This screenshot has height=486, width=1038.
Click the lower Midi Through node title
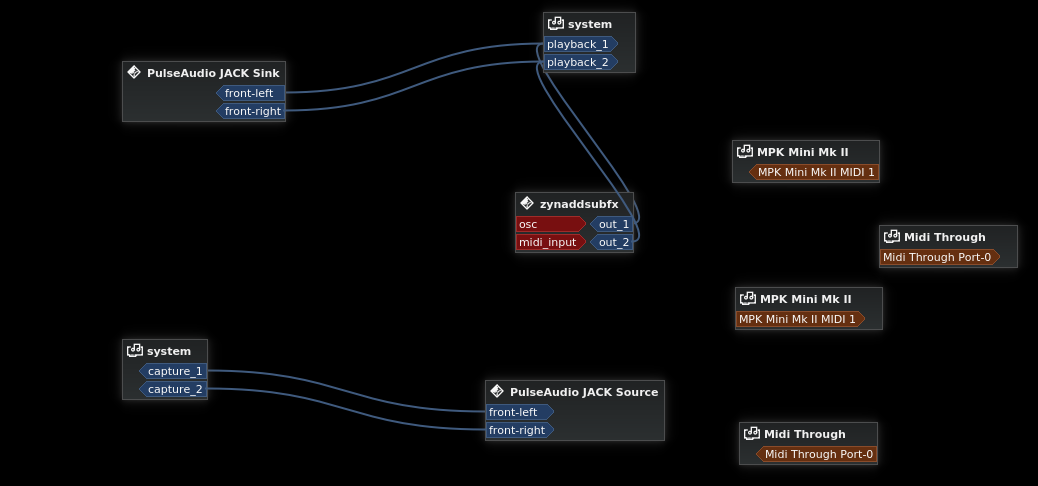[x=805, y=434]
